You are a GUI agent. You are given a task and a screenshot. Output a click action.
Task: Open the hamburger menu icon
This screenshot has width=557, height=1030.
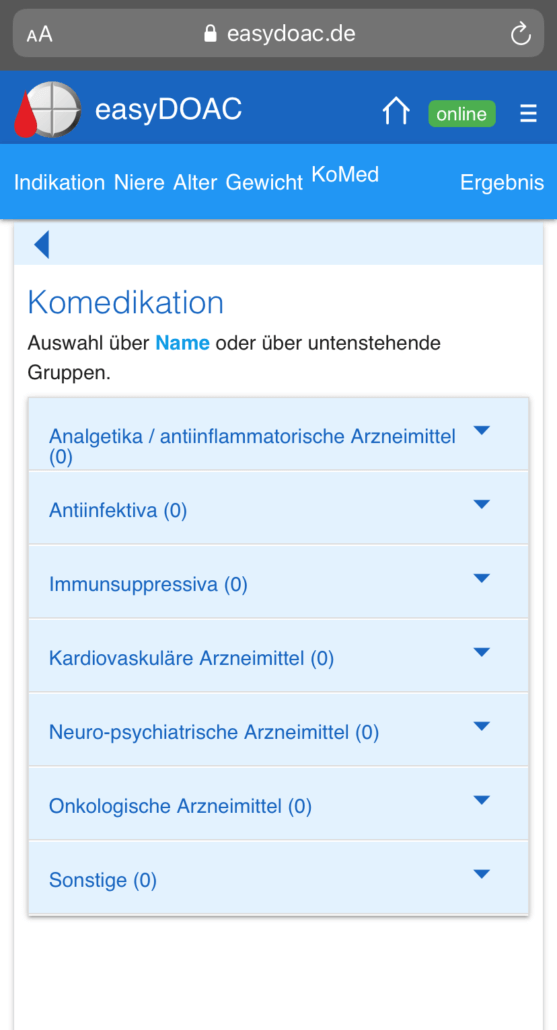[x=528, y=114]
